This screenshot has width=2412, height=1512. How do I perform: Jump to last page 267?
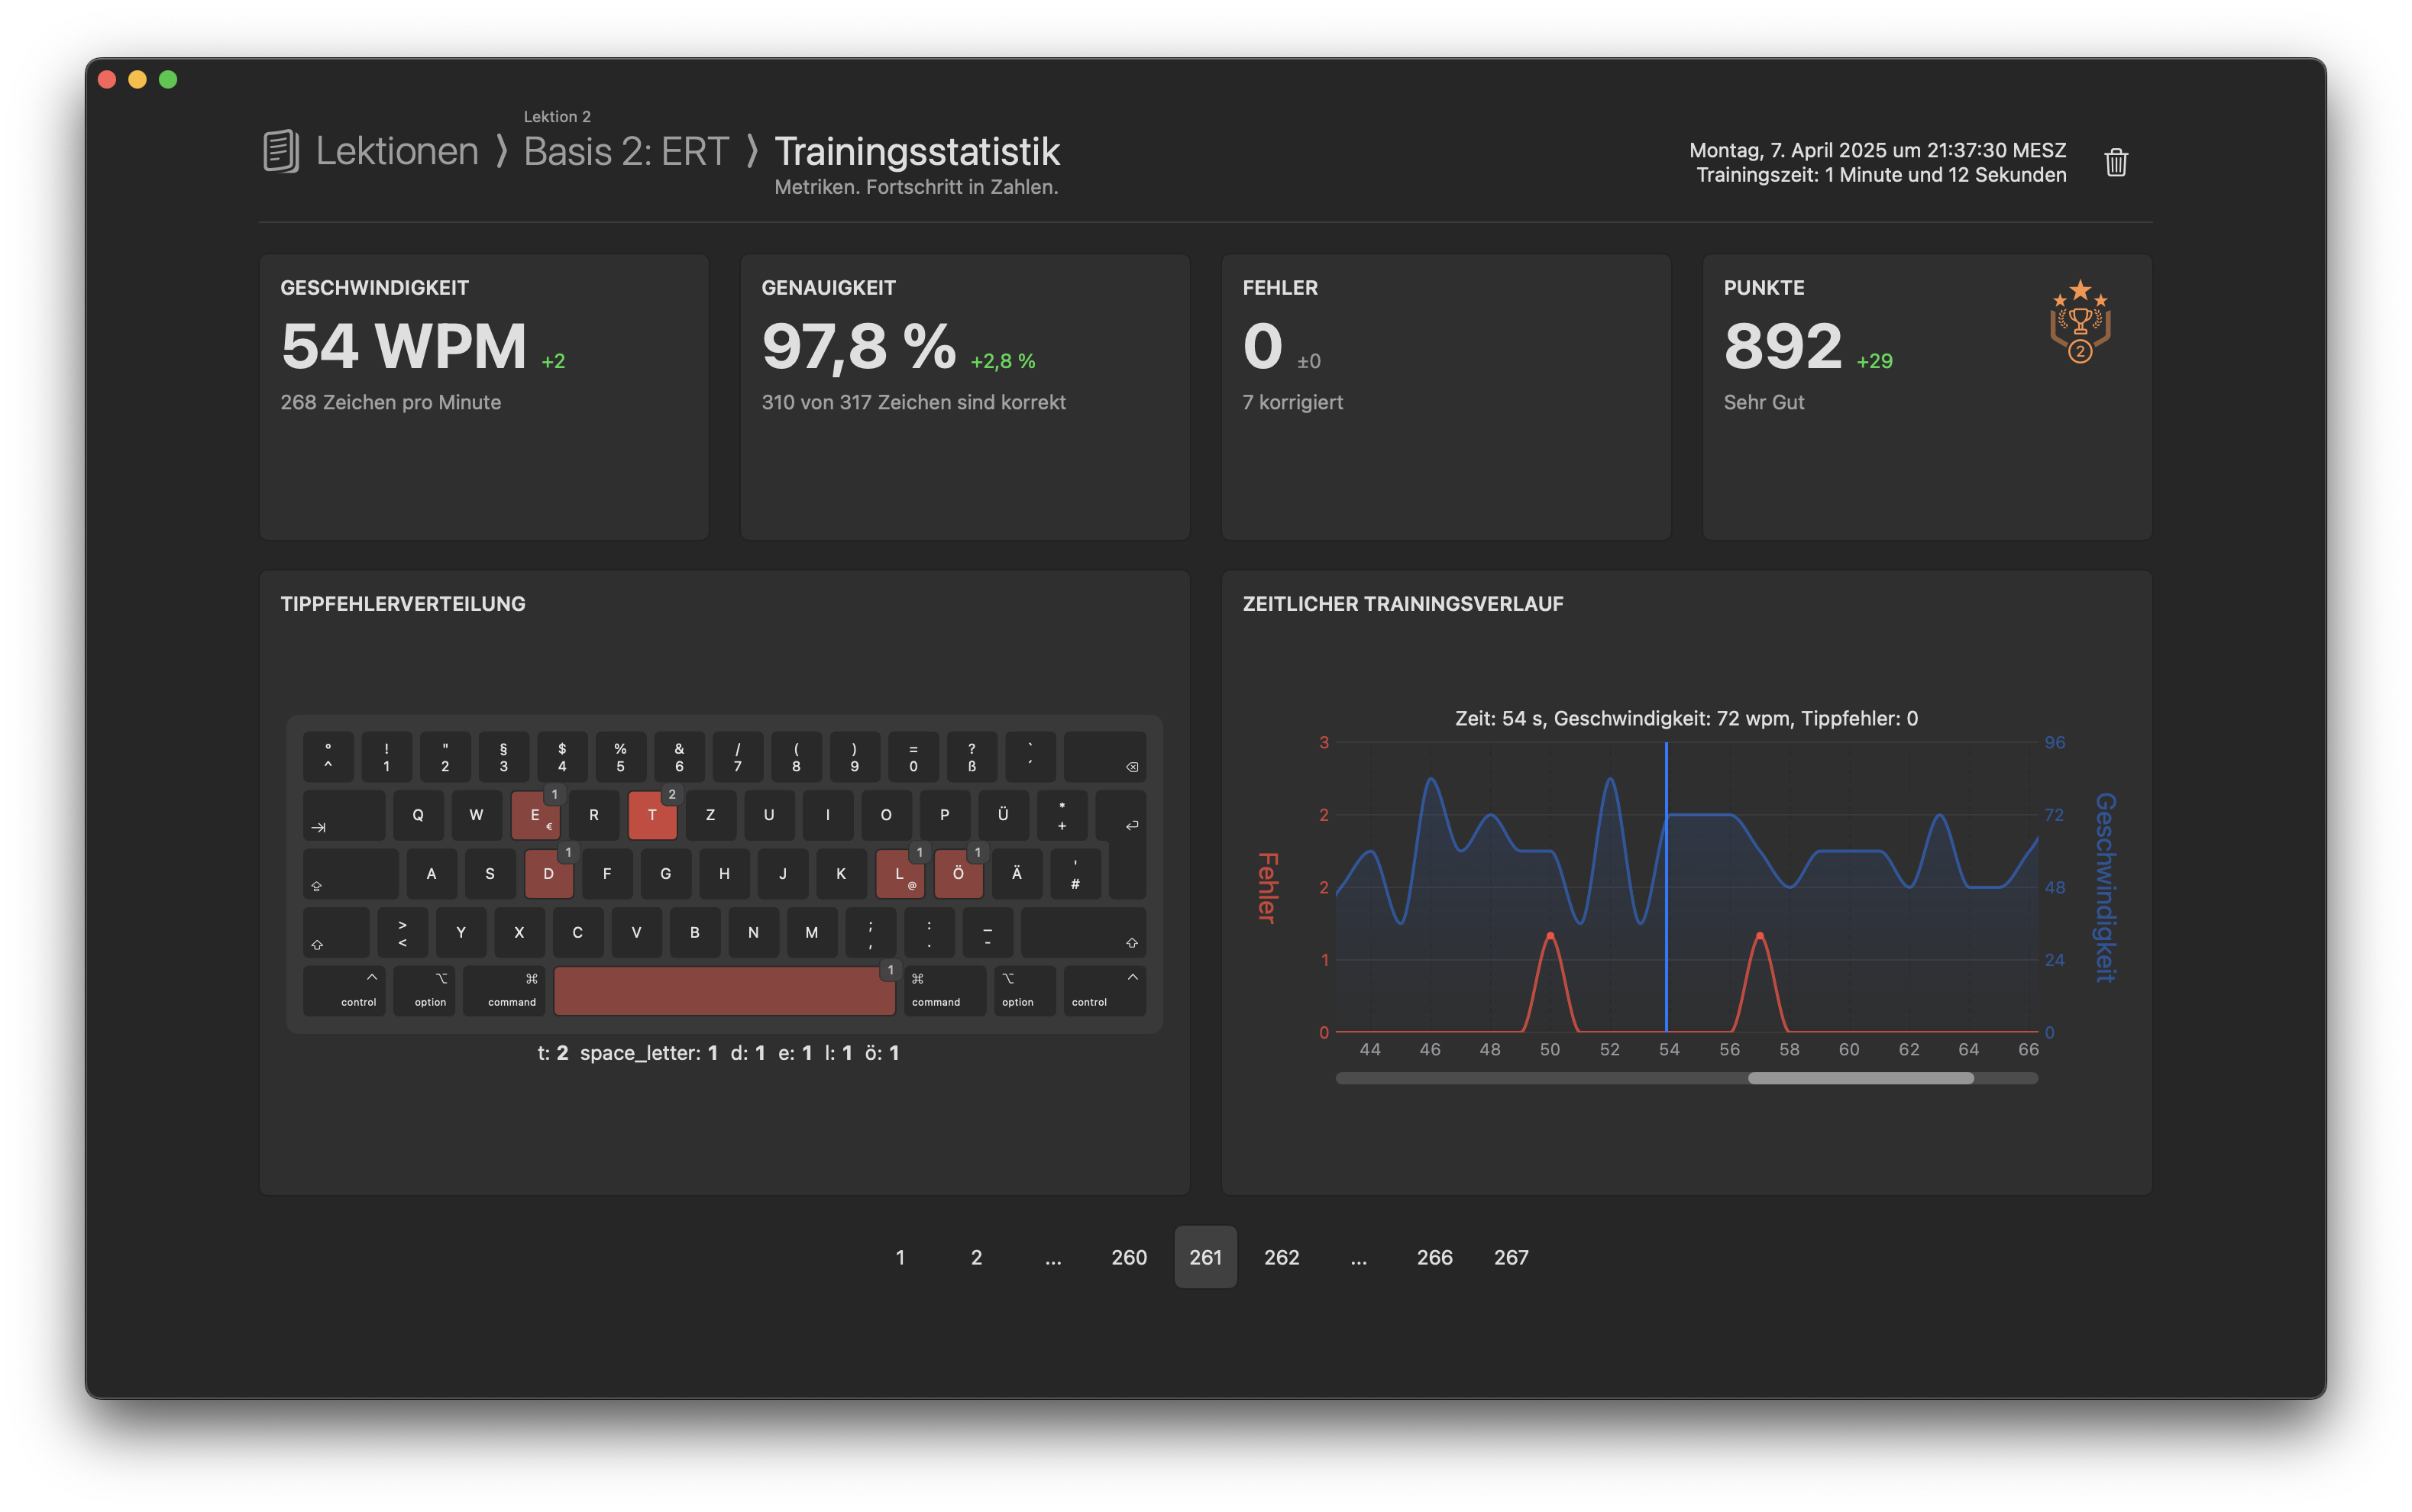point(1510,1257)
